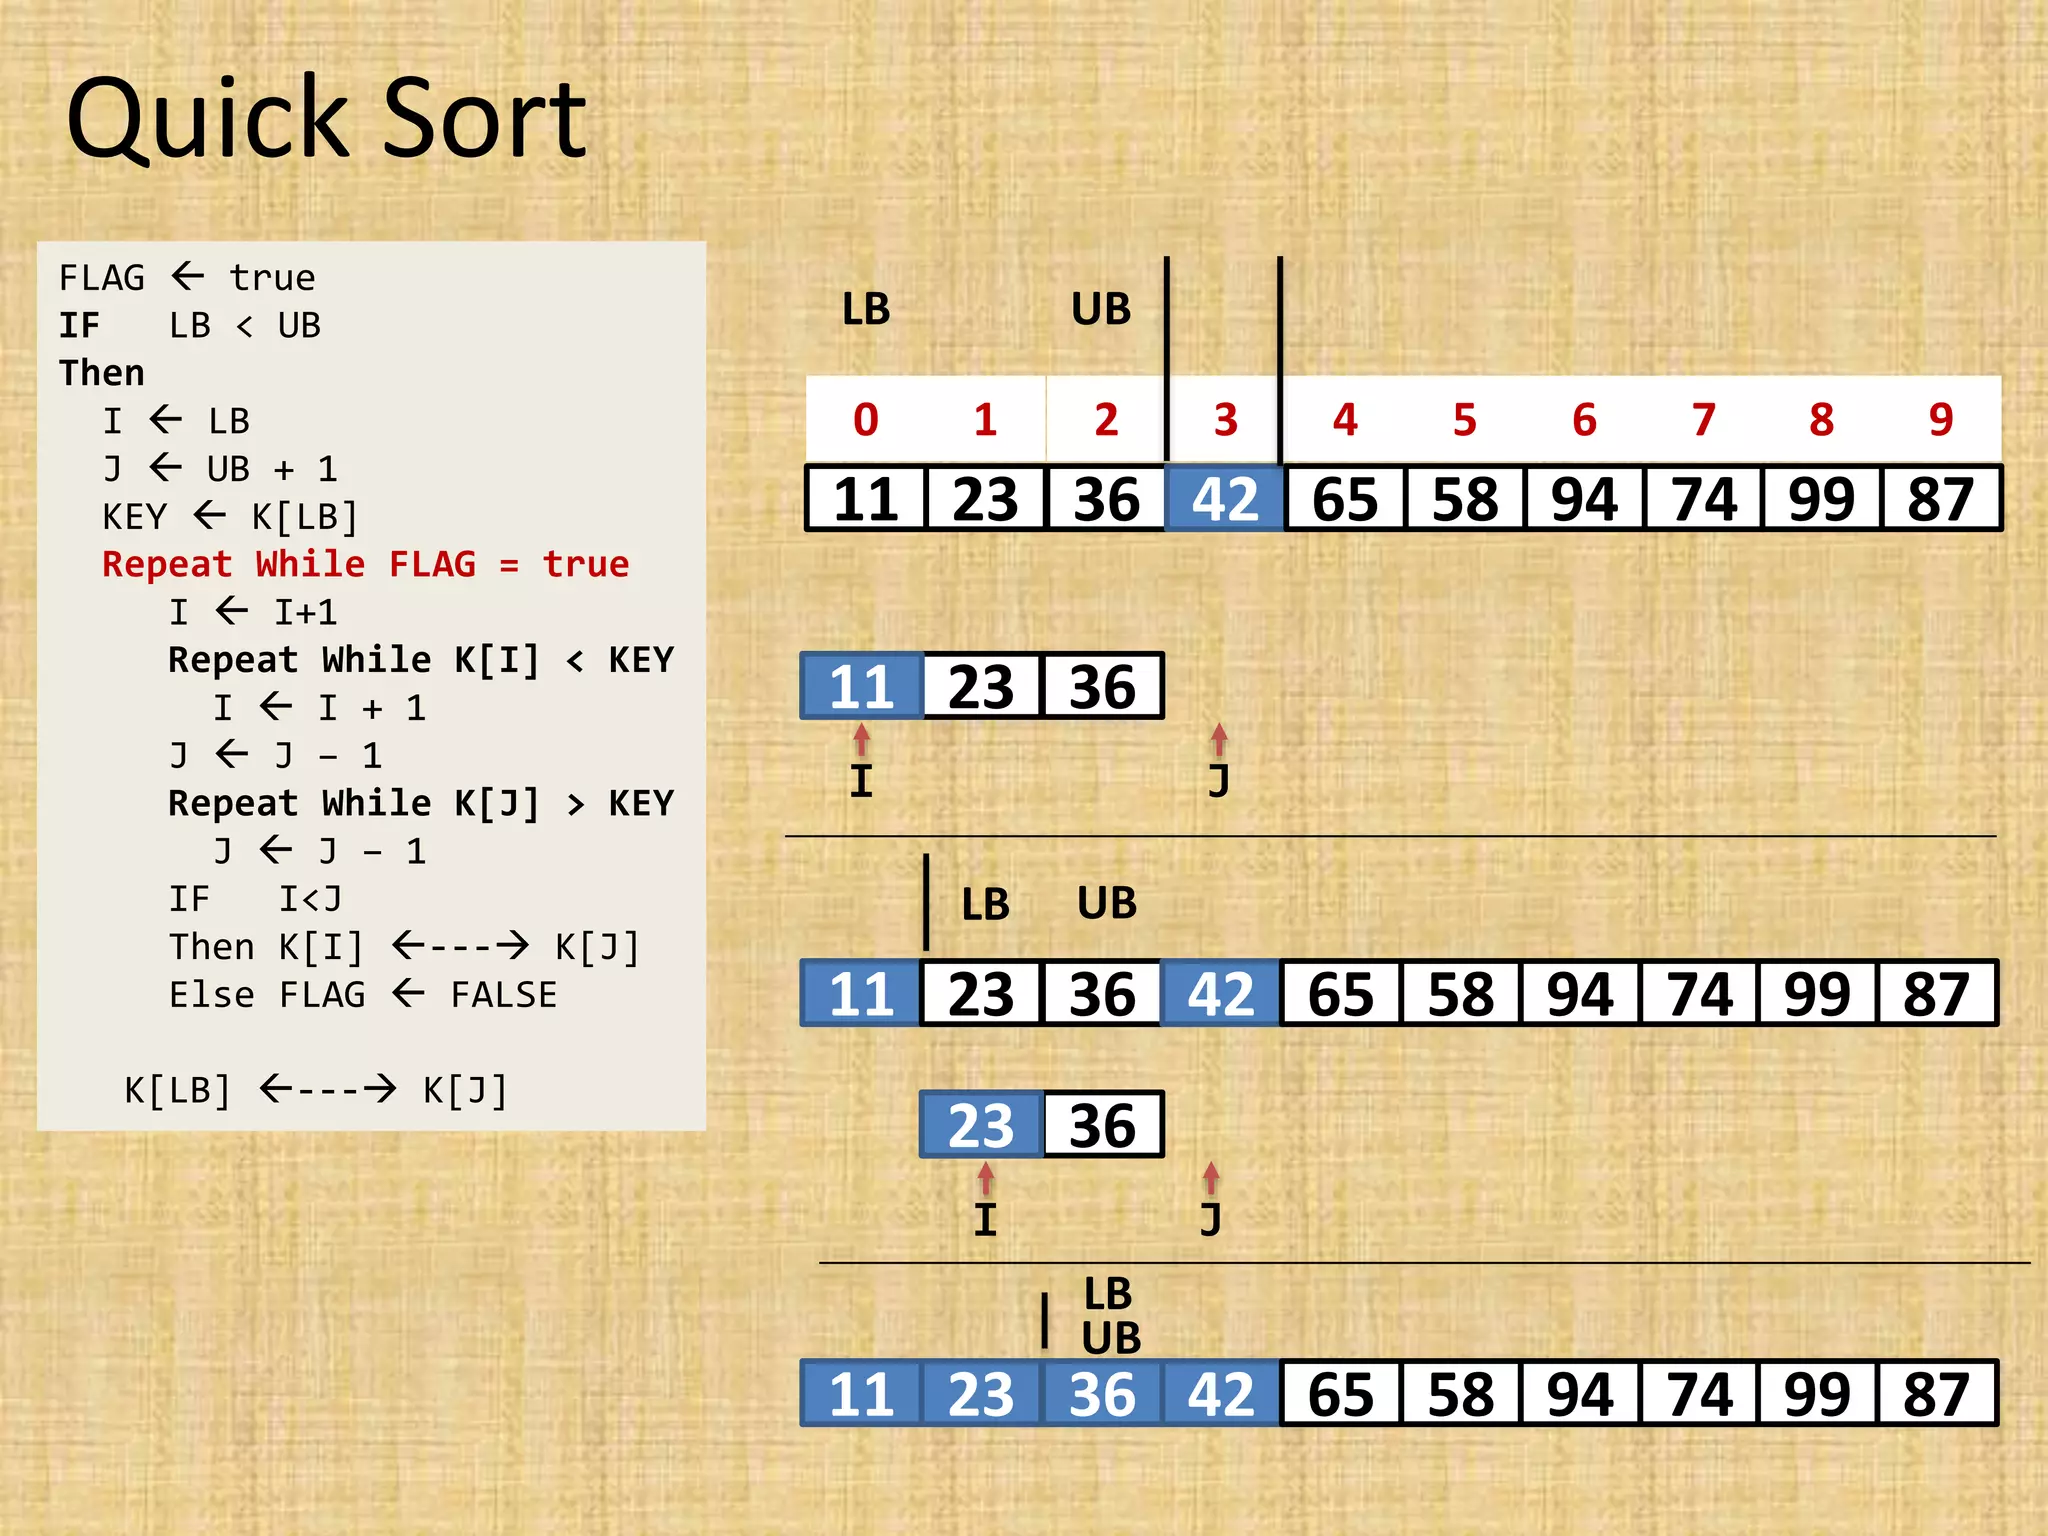This screenshot has width=2048, height=1536.
Task: Click the top LB label above index 0
Action: [x=865, y=309]
